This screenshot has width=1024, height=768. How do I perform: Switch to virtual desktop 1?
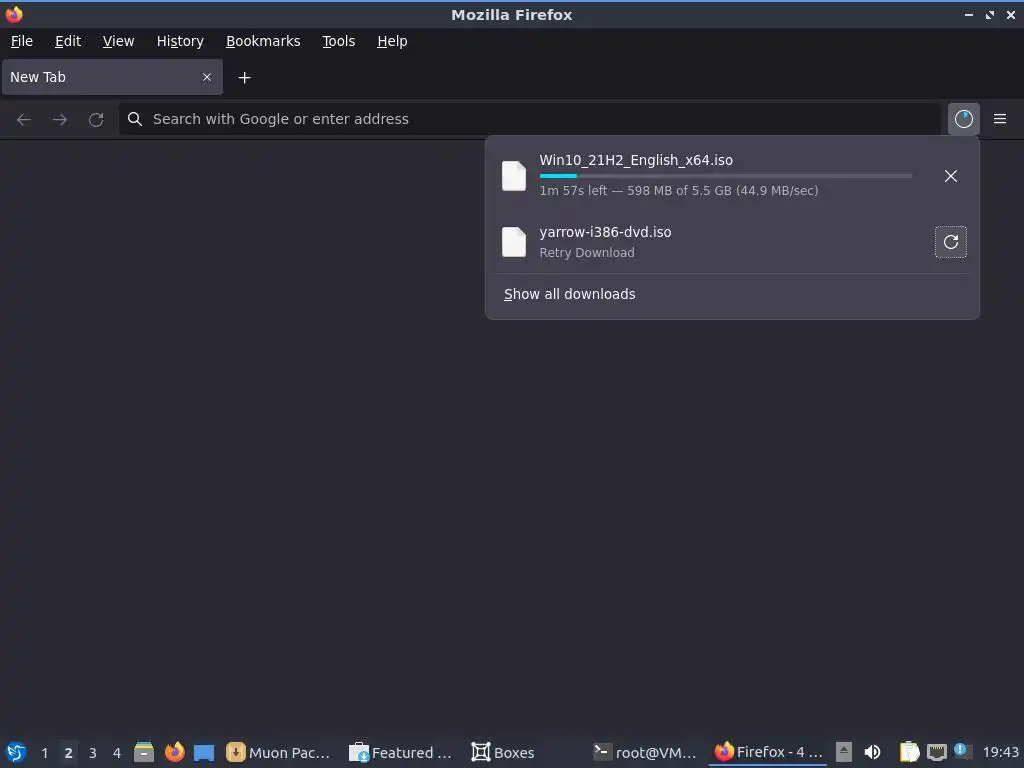point(44,752)
